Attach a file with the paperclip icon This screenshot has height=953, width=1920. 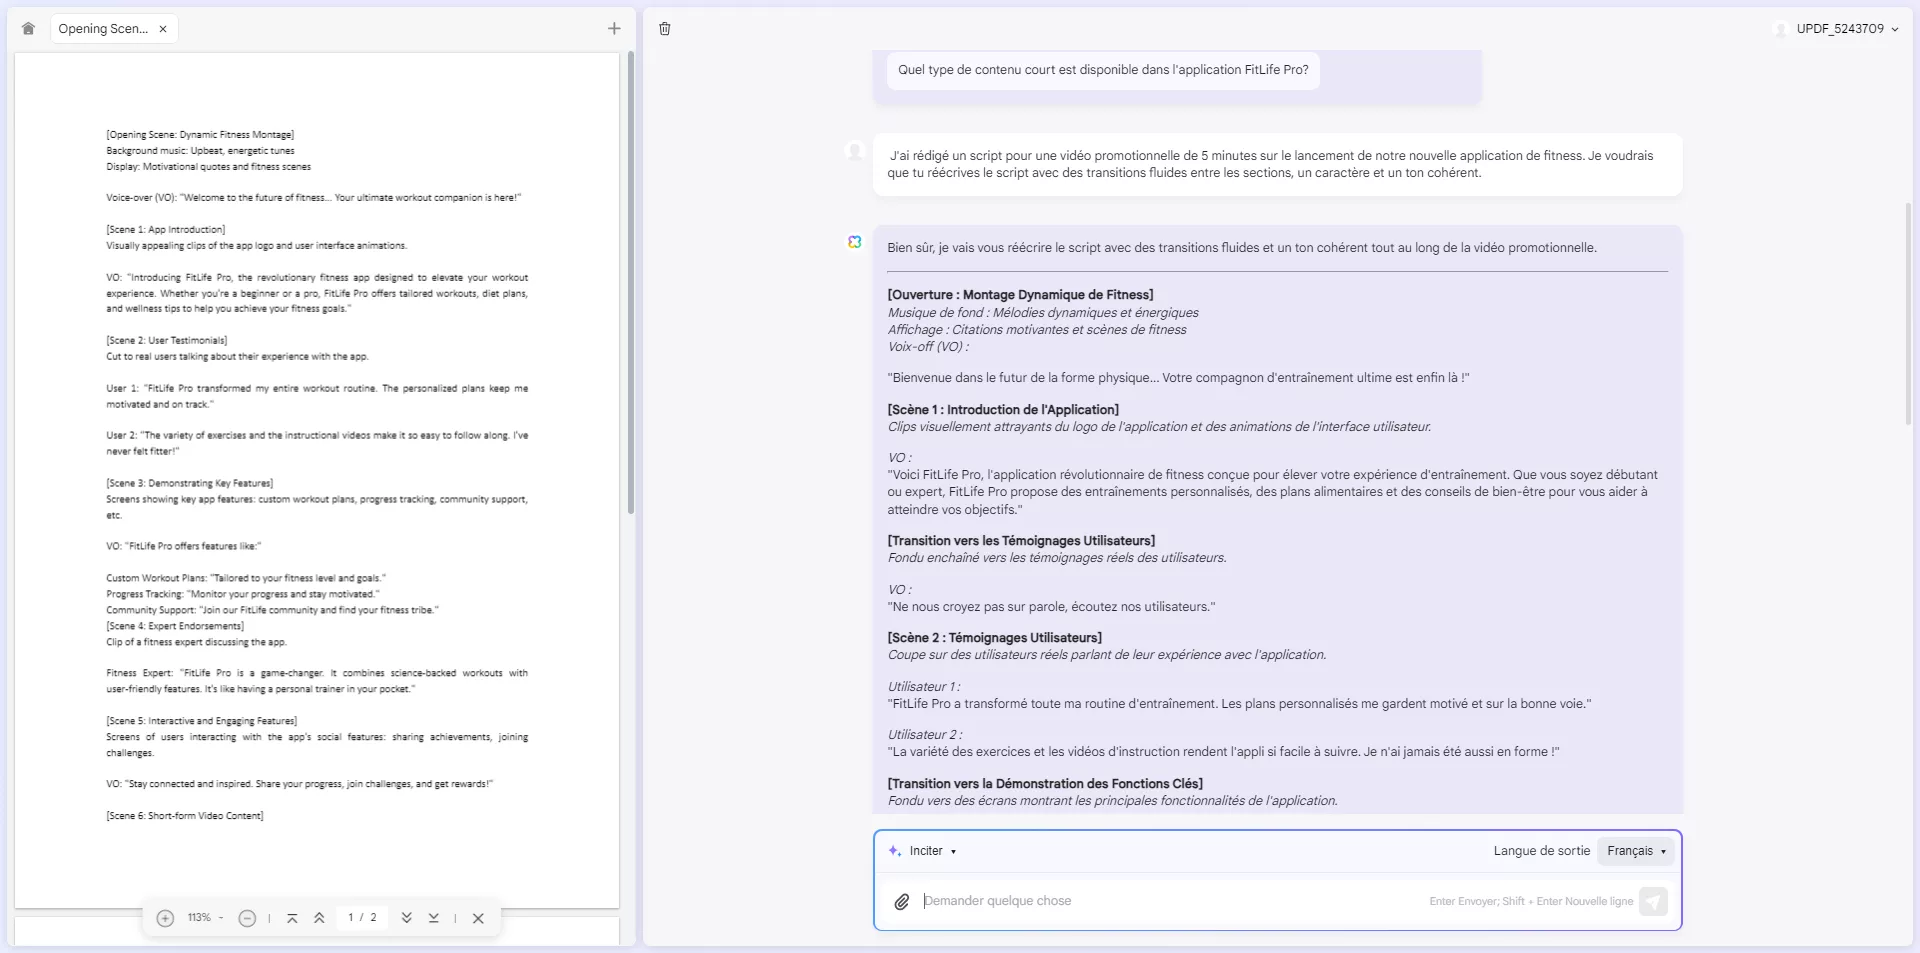coord(902,902)
